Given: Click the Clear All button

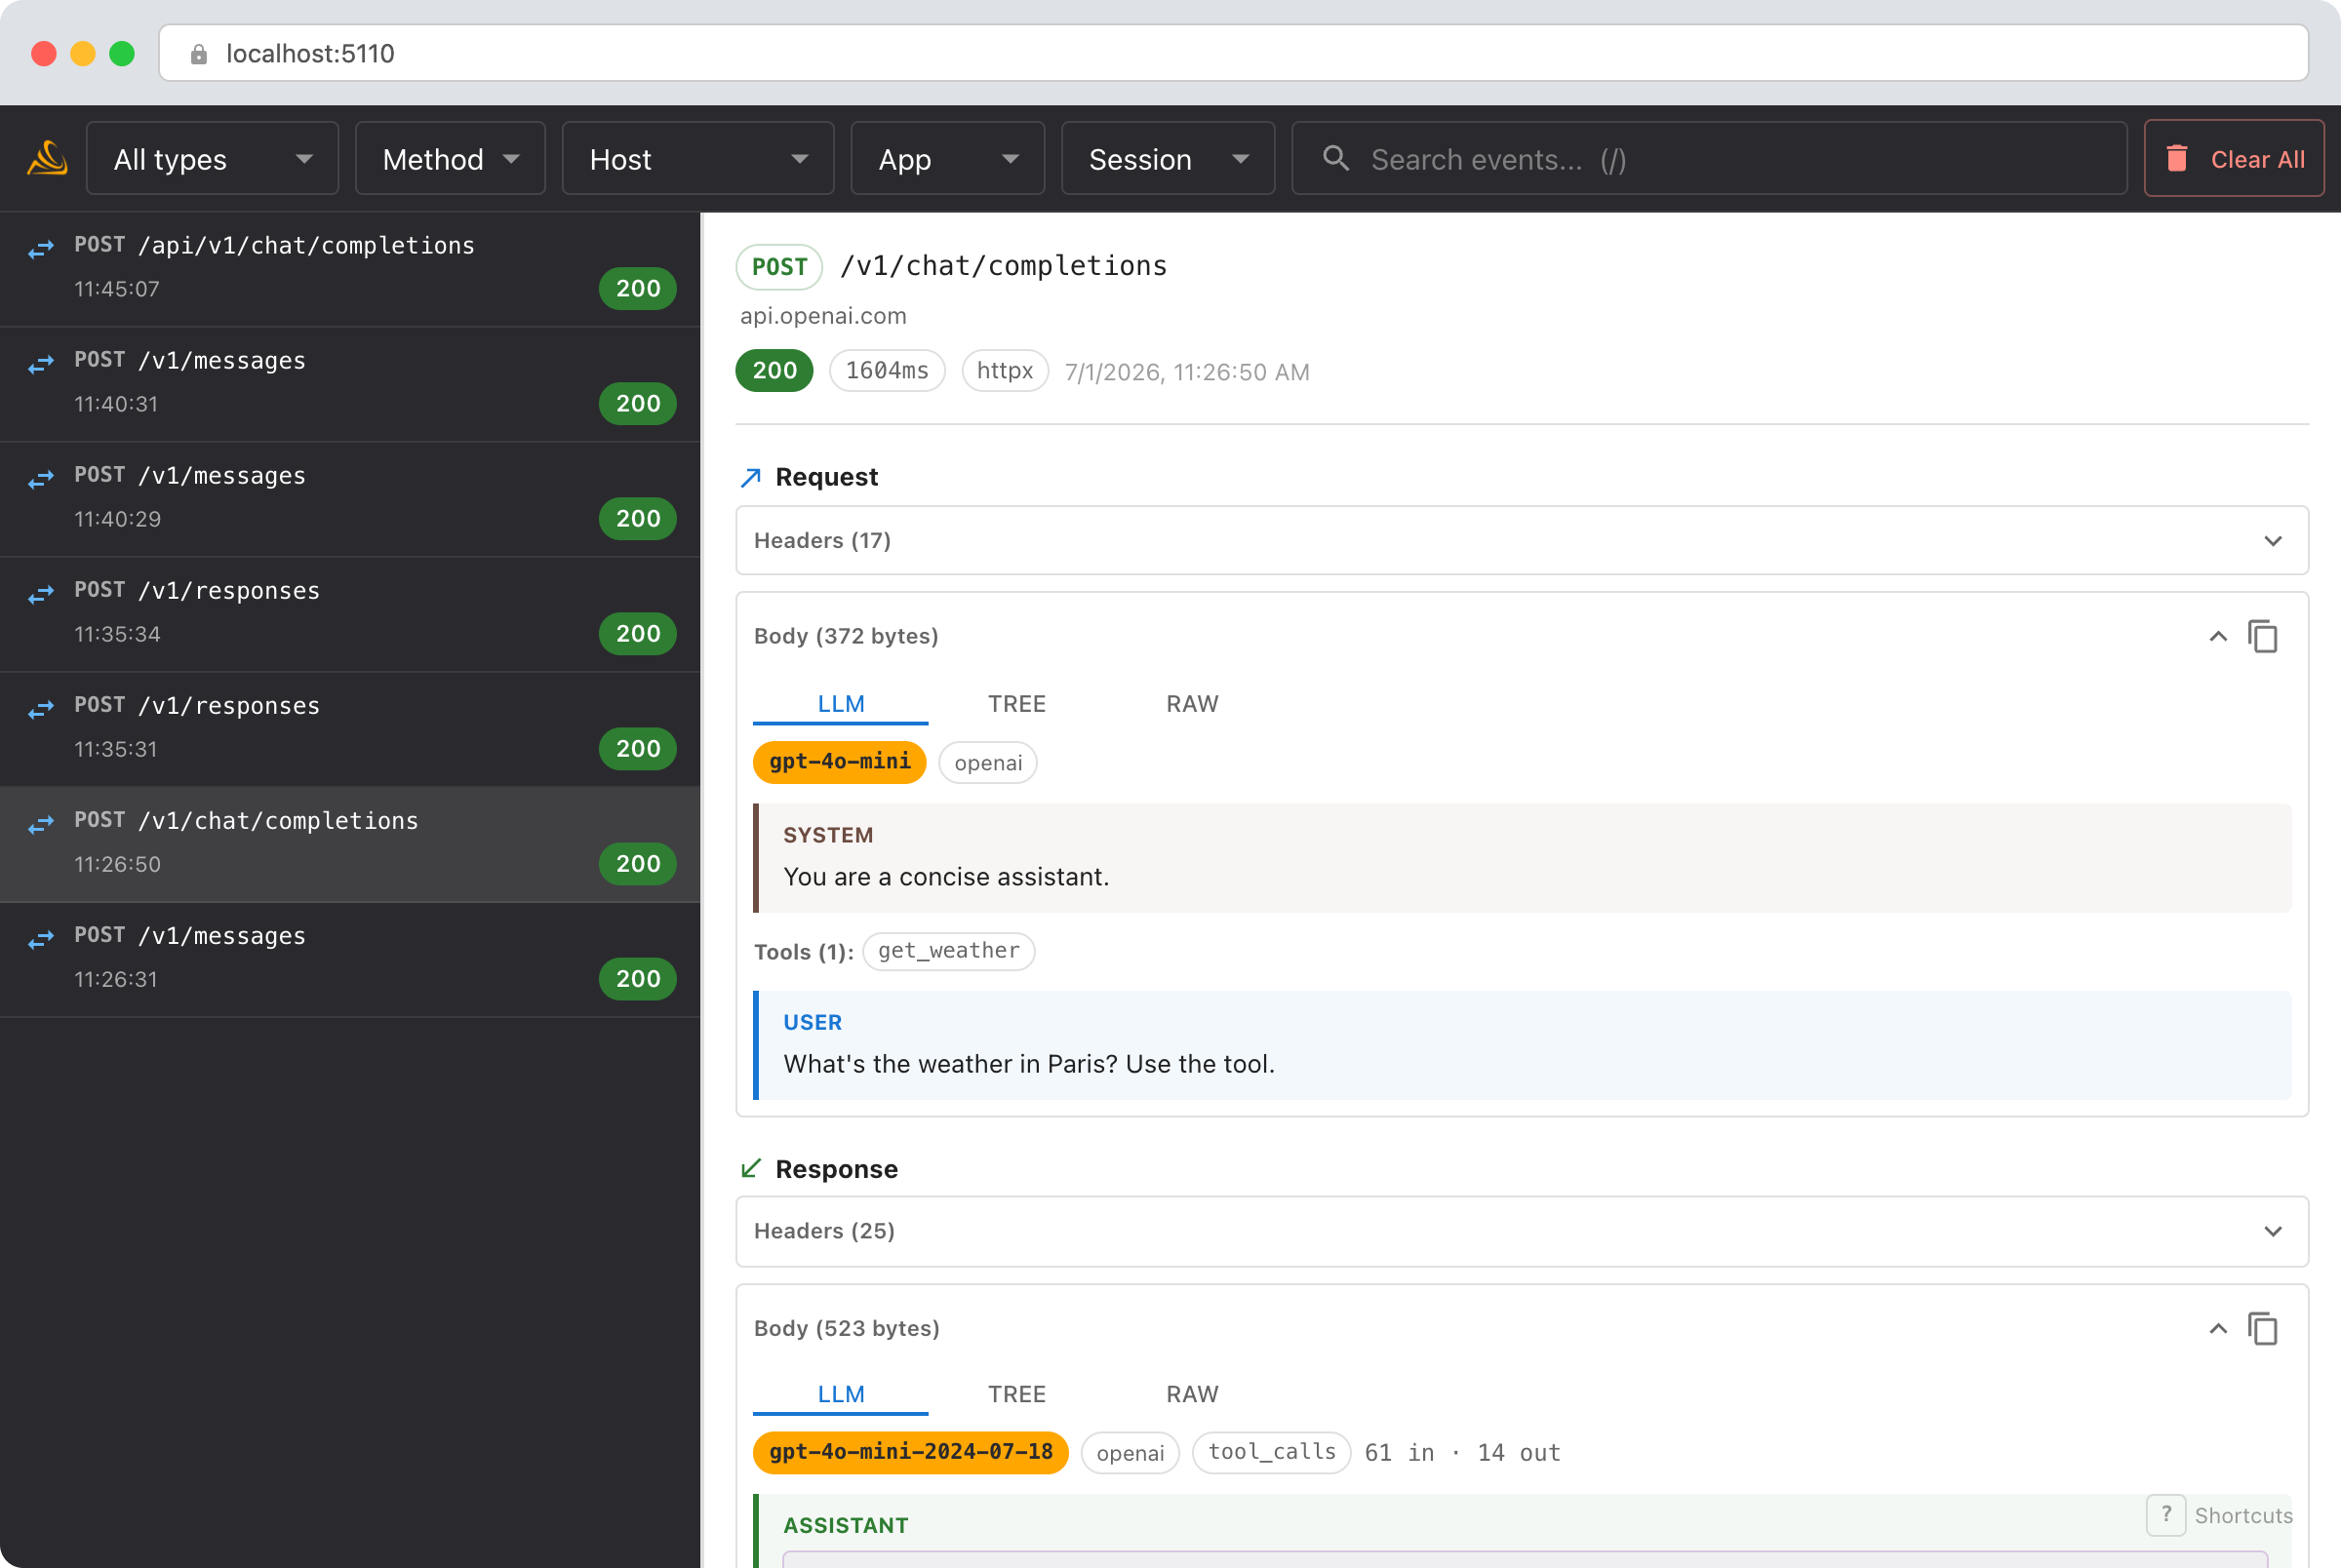Looking at the screenshot, I should click(2233, 158).
